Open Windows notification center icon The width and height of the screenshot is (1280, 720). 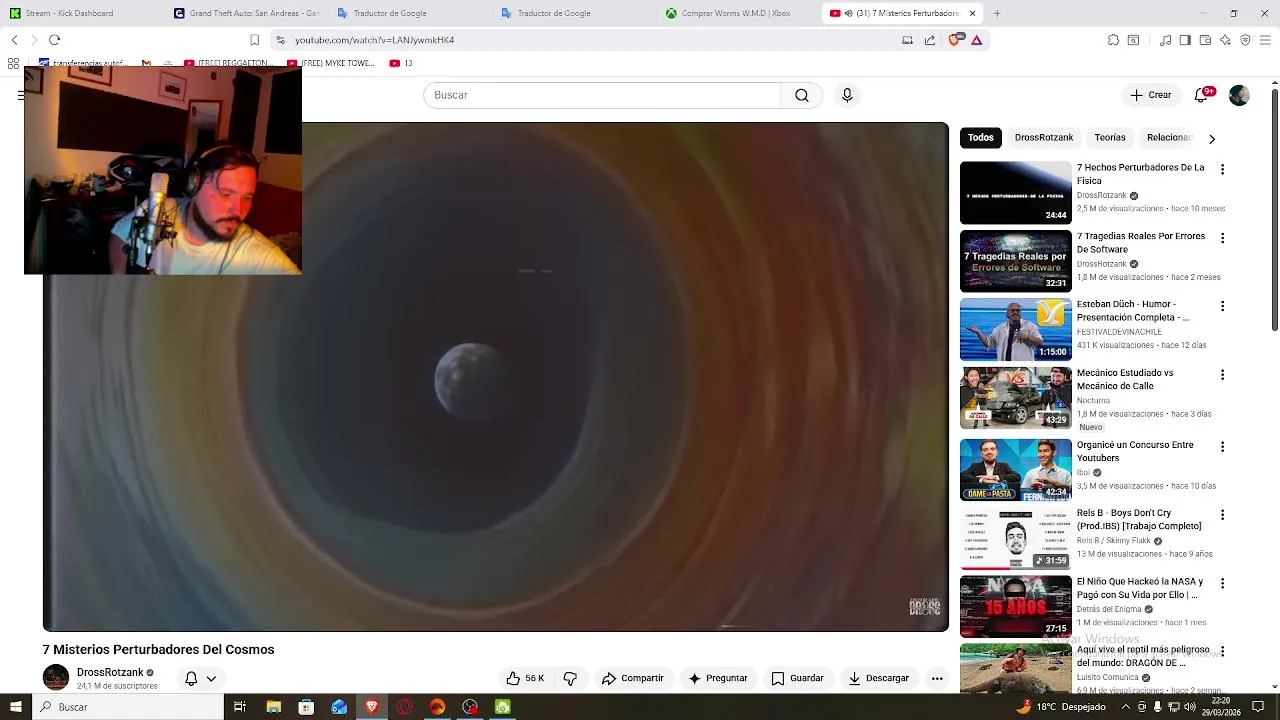click(x=1258, y=707)
